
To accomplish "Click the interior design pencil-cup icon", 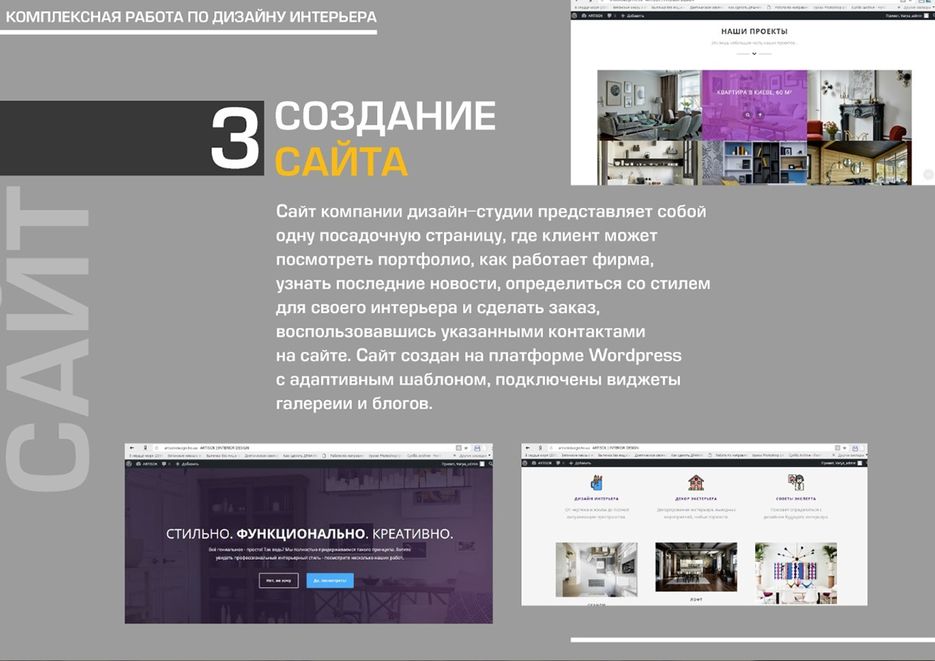I will coord(596,483).
